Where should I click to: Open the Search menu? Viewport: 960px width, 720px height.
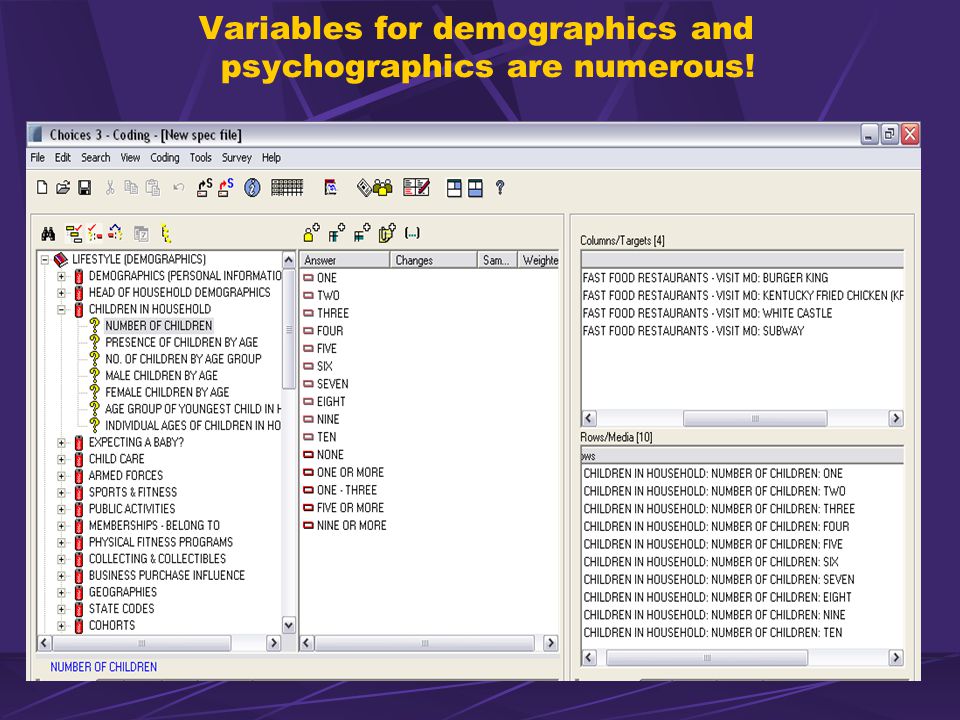[x=96, y=157]
